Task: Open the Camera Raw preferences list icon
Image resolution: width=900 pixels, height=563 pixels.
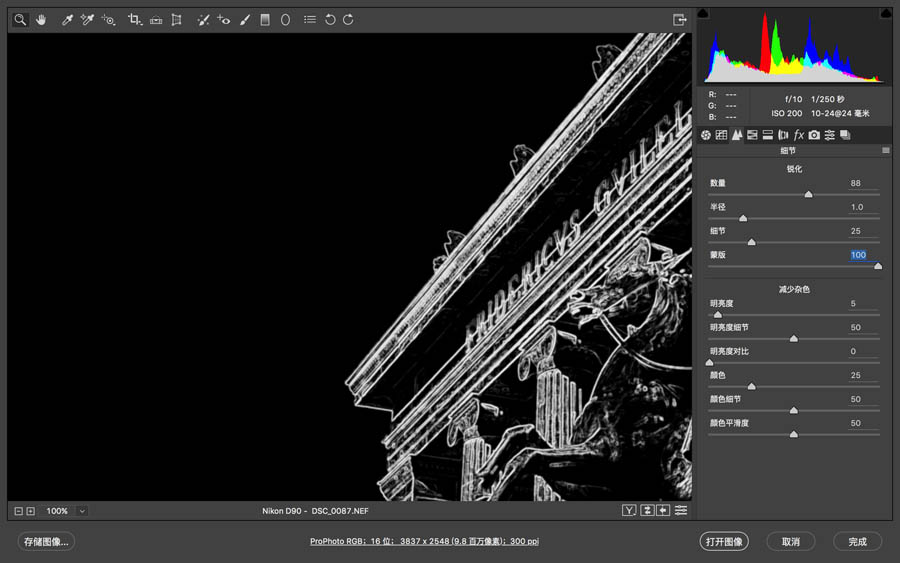Action: tap(309, 20)
